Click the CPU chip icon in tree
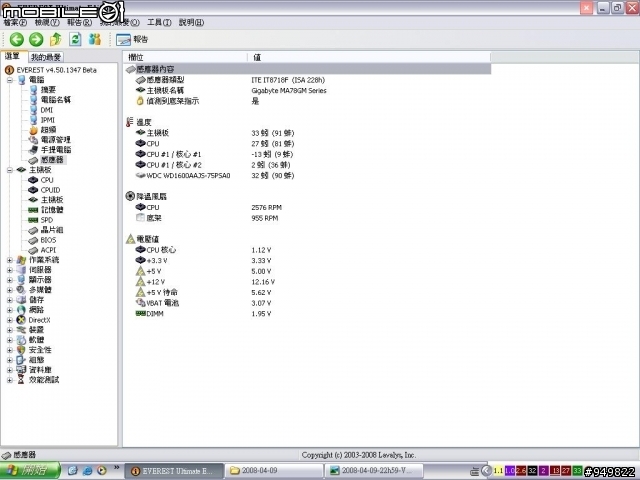 click(33, 180)
